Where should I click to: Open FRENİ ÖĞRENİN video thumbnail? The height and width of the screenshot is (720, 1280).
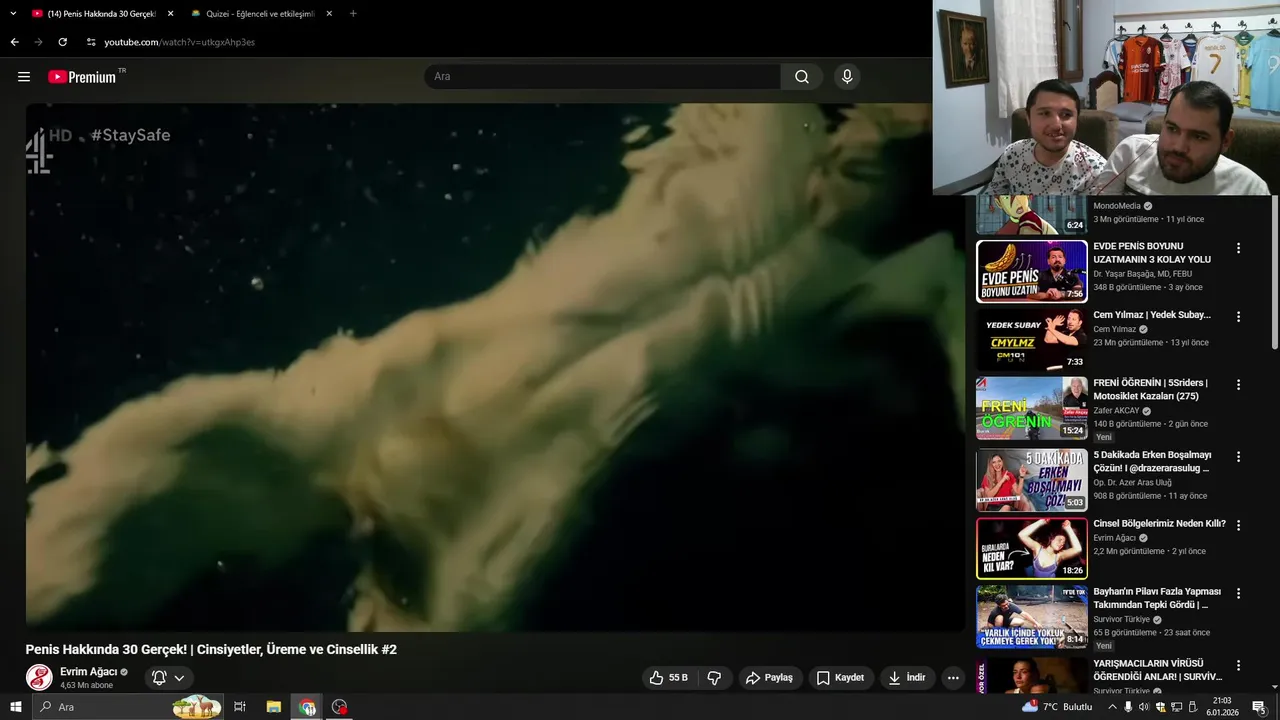coord(1032,408)
